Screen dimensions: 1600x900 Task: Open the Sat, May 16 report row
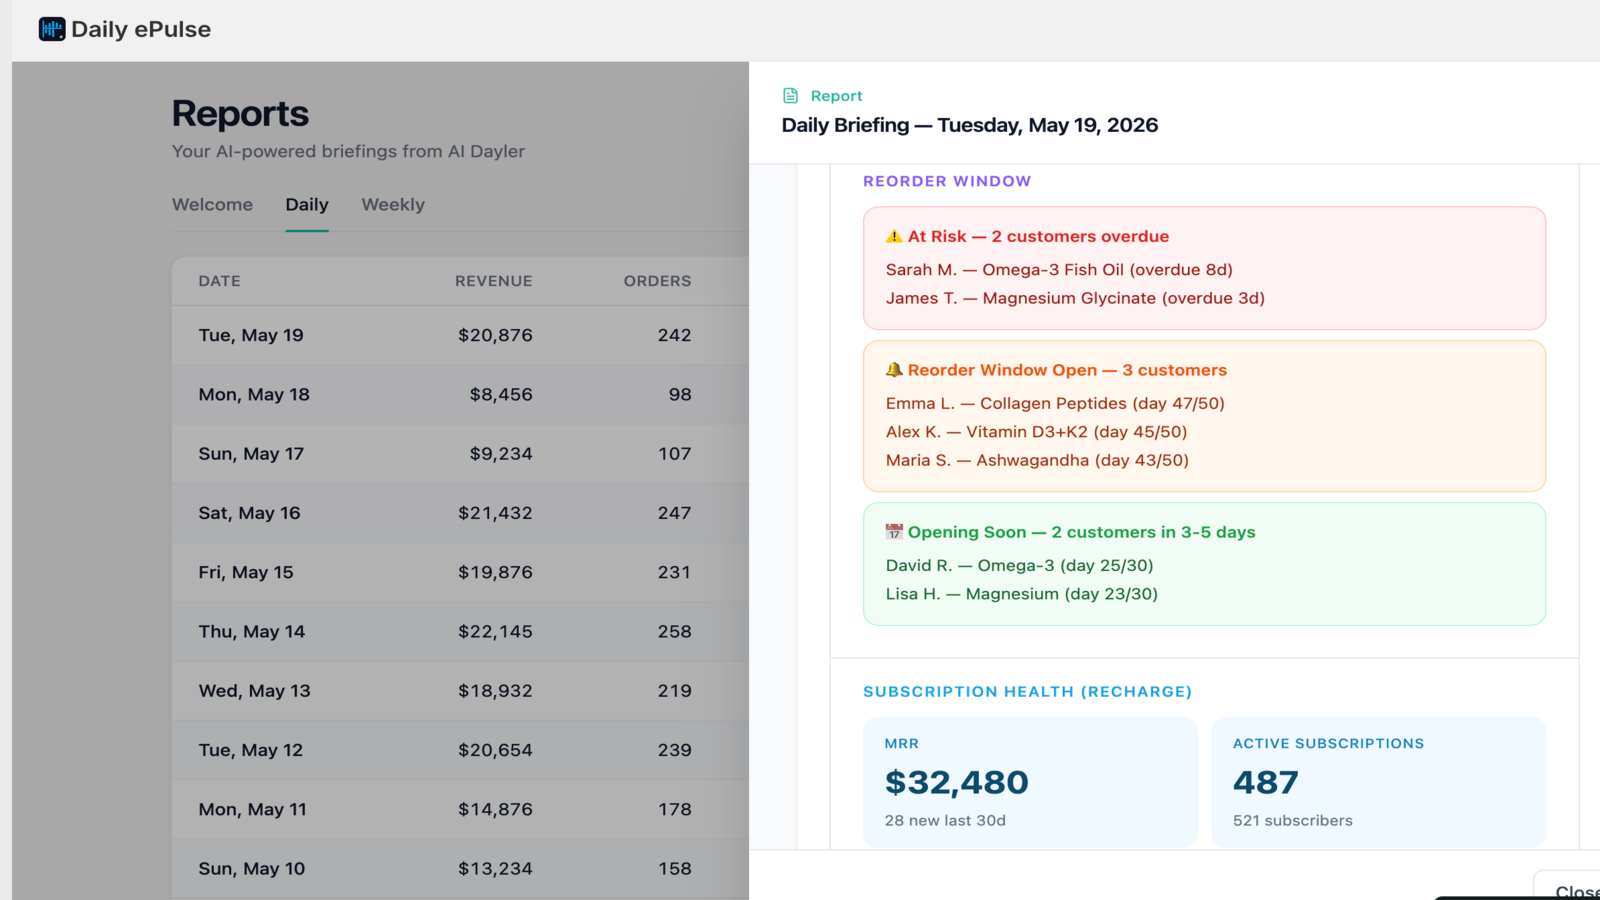coord(460,513)
